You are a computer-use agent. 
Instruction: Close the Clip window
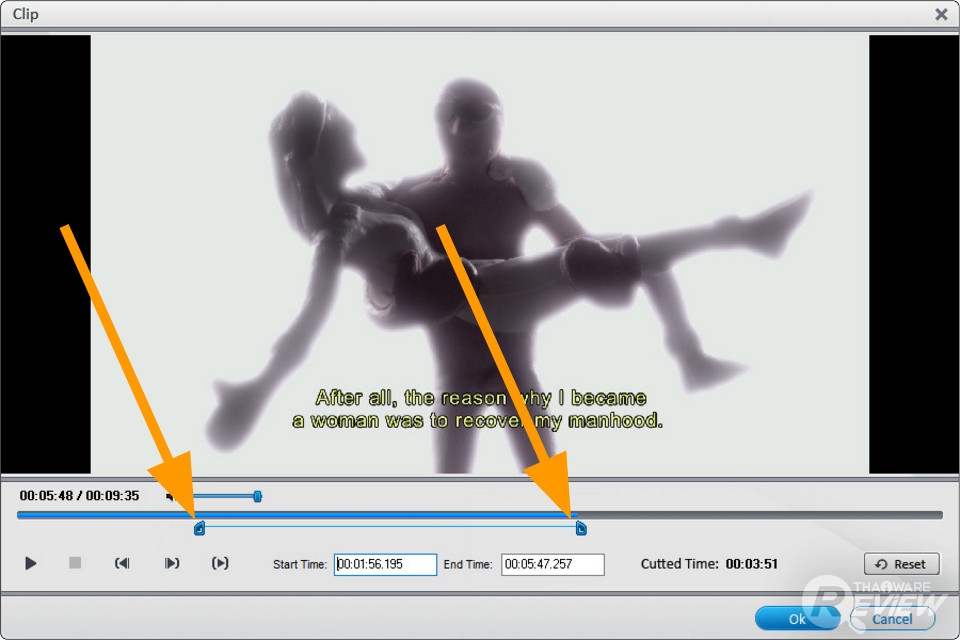[x=941, y=14]
